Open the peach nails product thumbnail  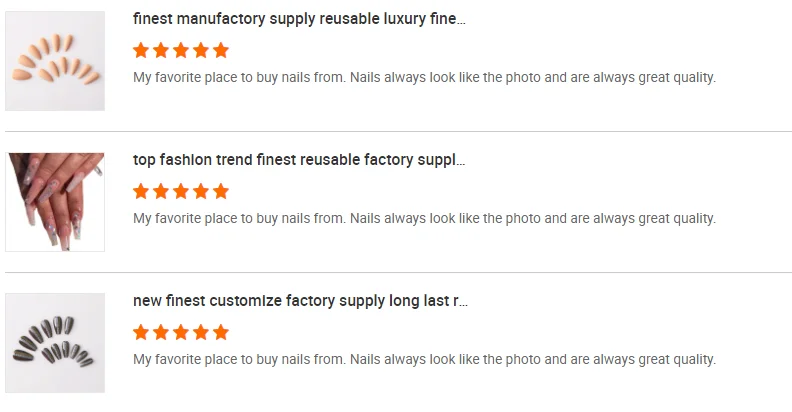(55, 61)
